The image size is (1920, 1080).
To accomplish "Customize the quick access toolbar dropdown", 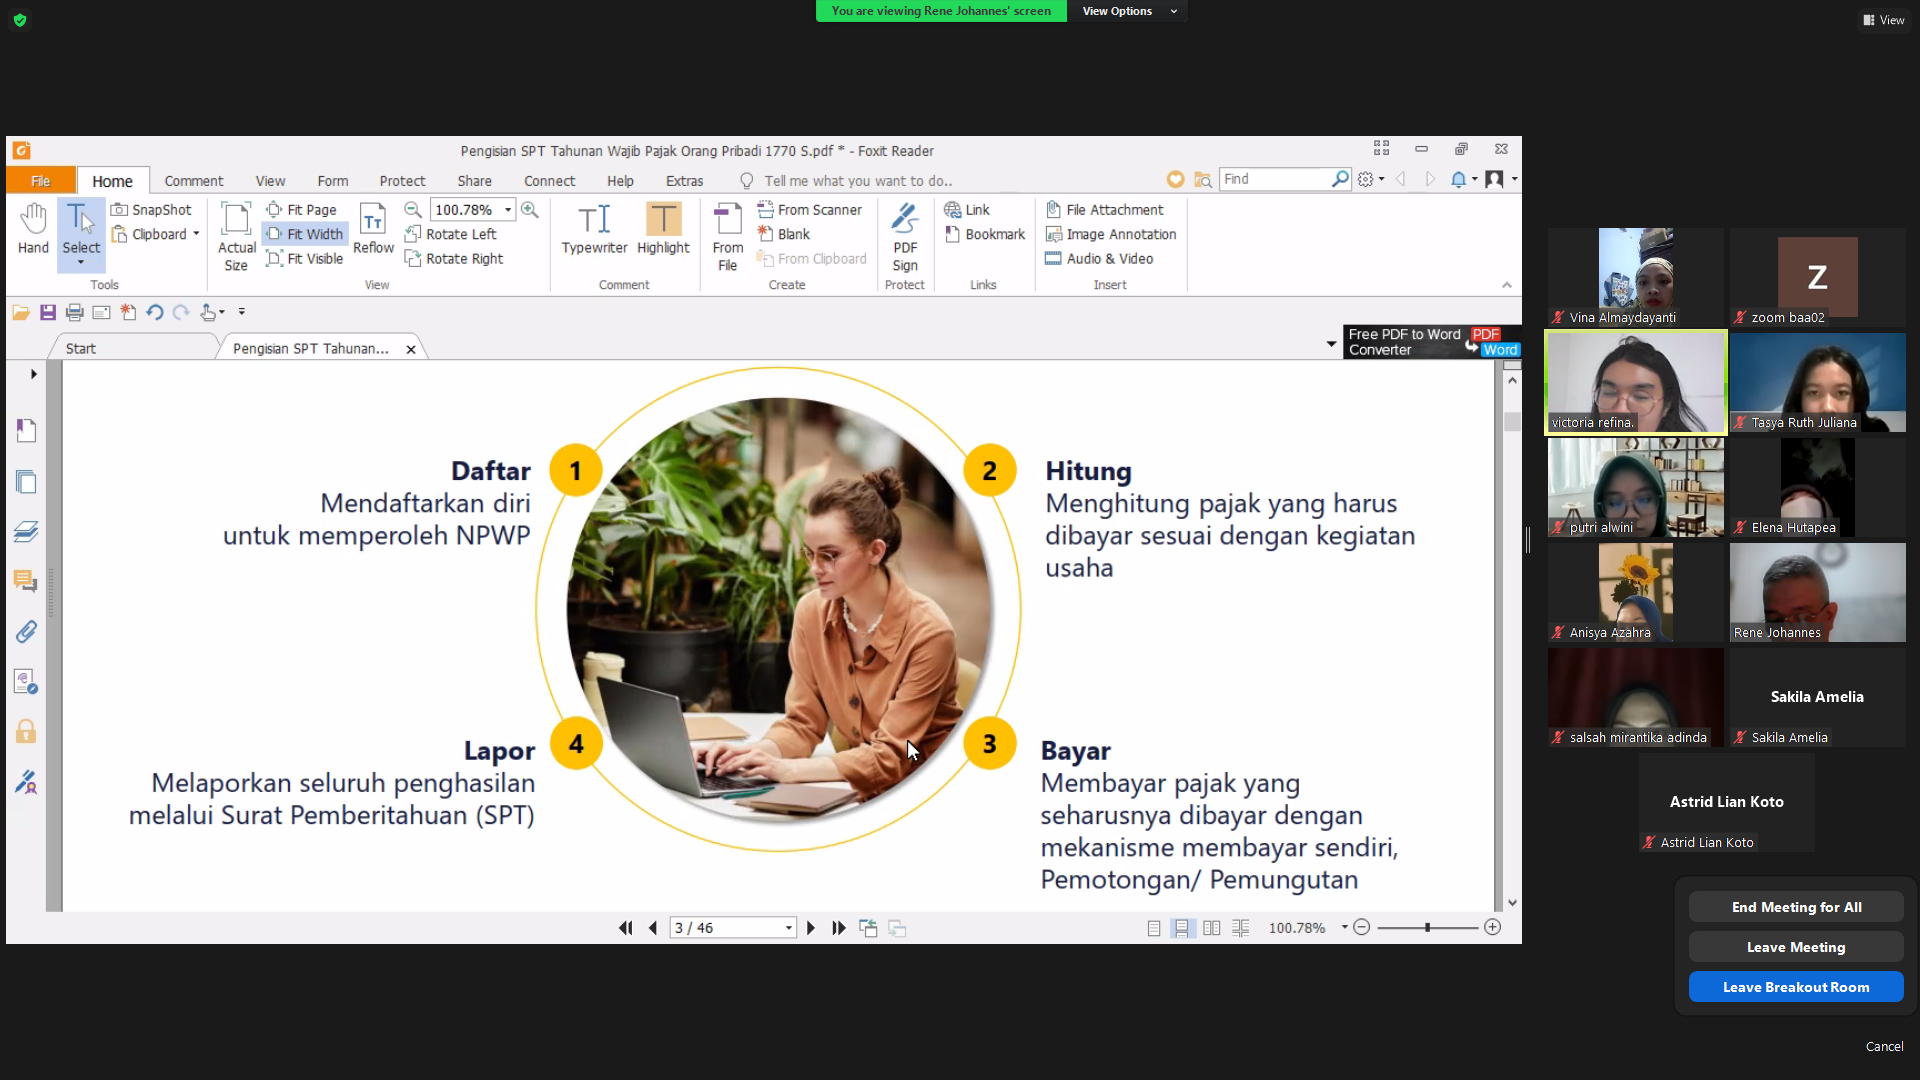I will click(x=242, y=313).
